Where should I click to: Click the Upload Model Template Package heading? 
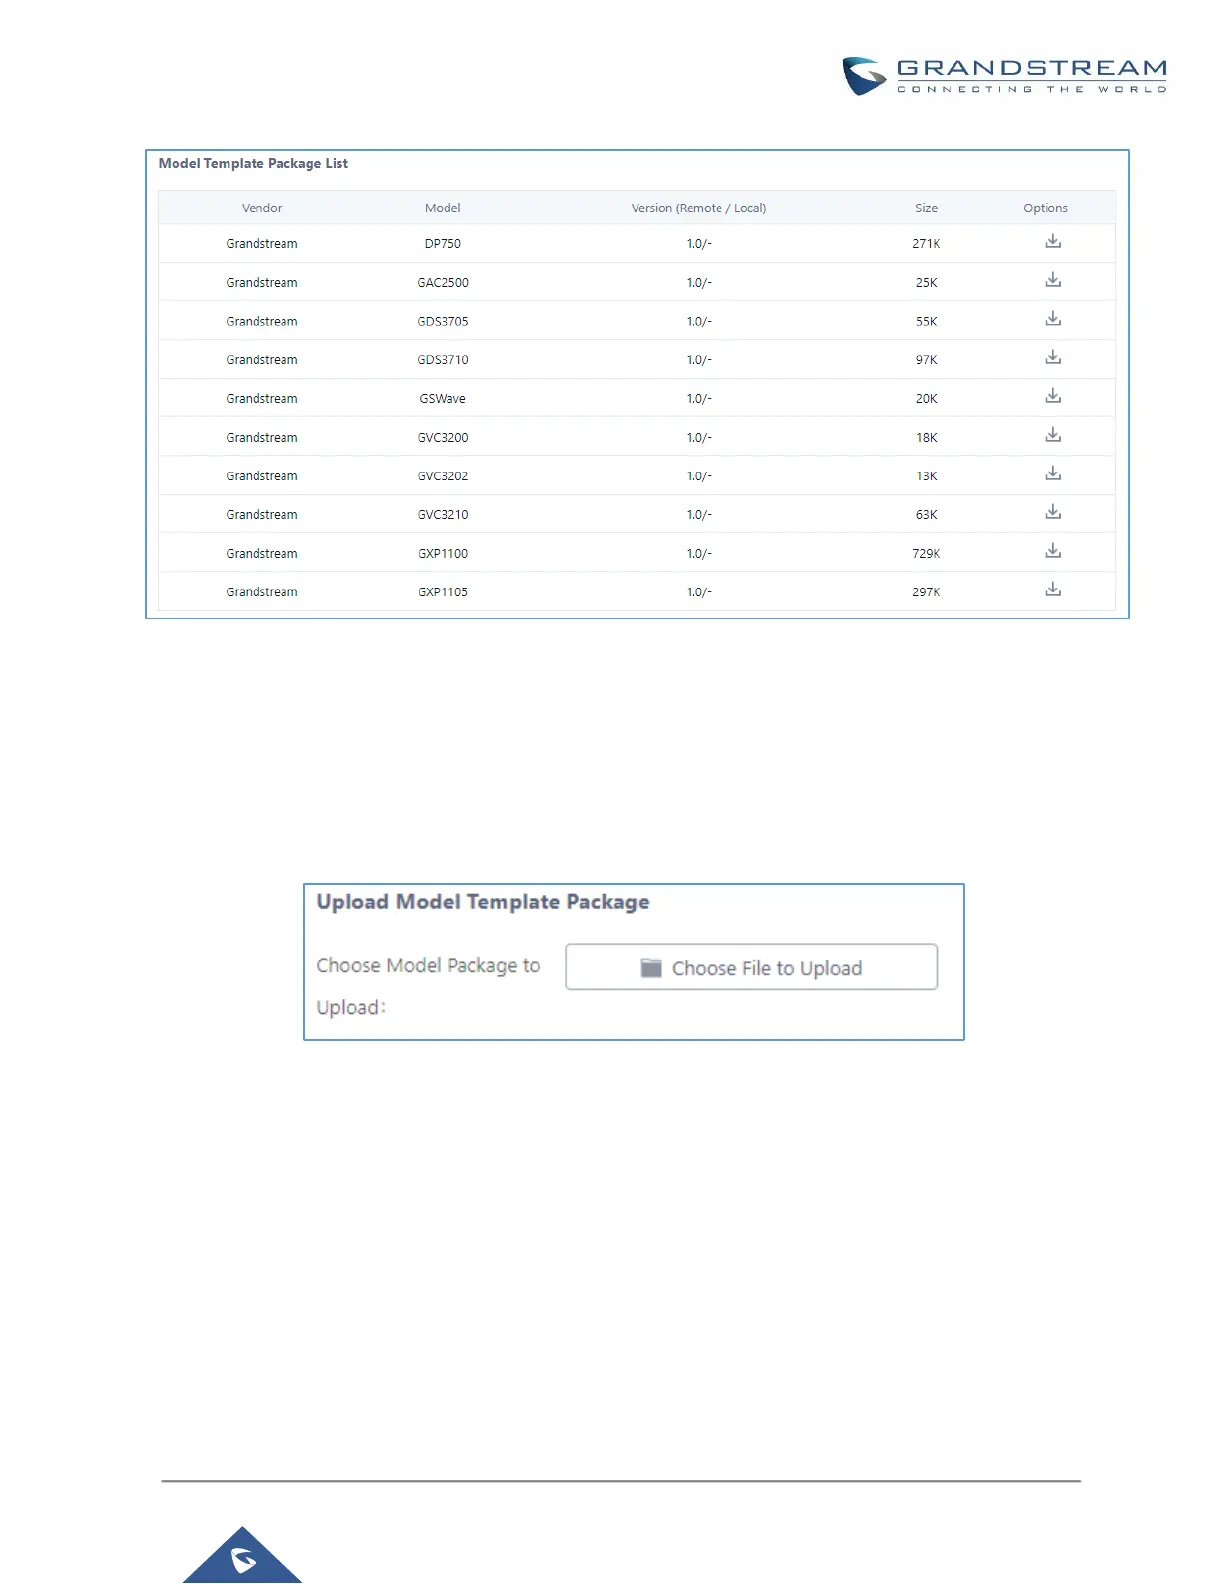point(483,902)
